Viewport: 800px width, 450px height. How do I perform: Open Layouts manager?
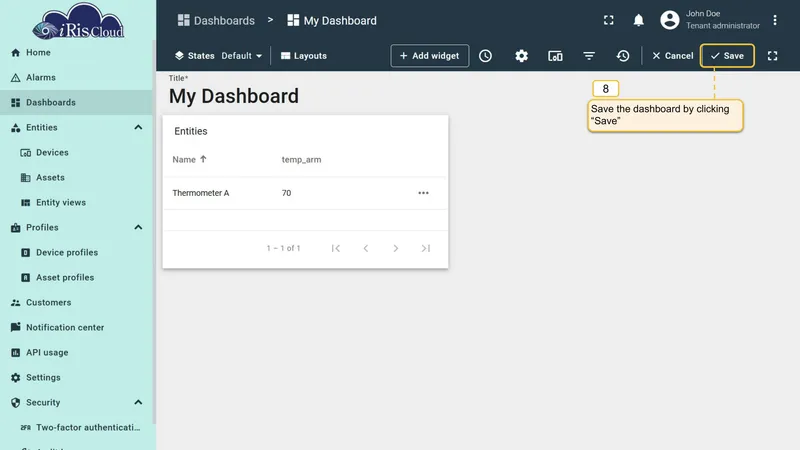pyautogui.click(x=304, y=56)
